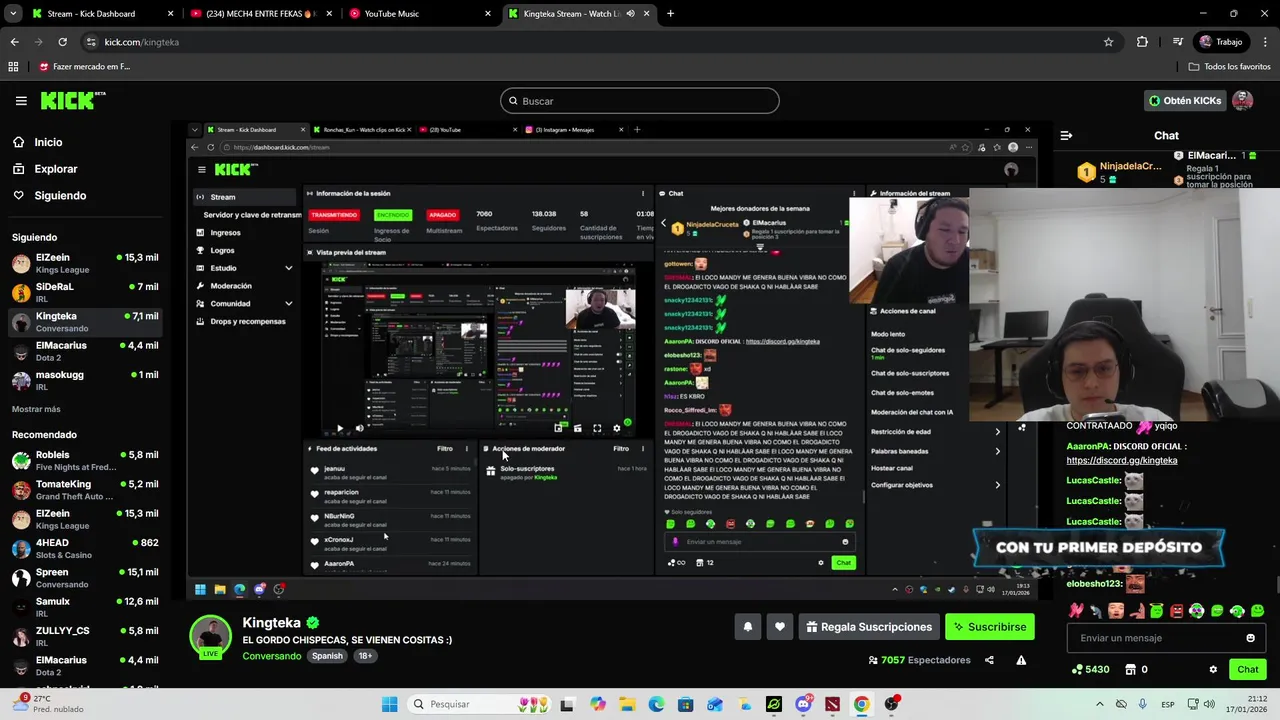The width and height of the screenshot is (1280, 720).
Task: Open 4HEAD Slots & Casino channel
Action: [85, 548]
